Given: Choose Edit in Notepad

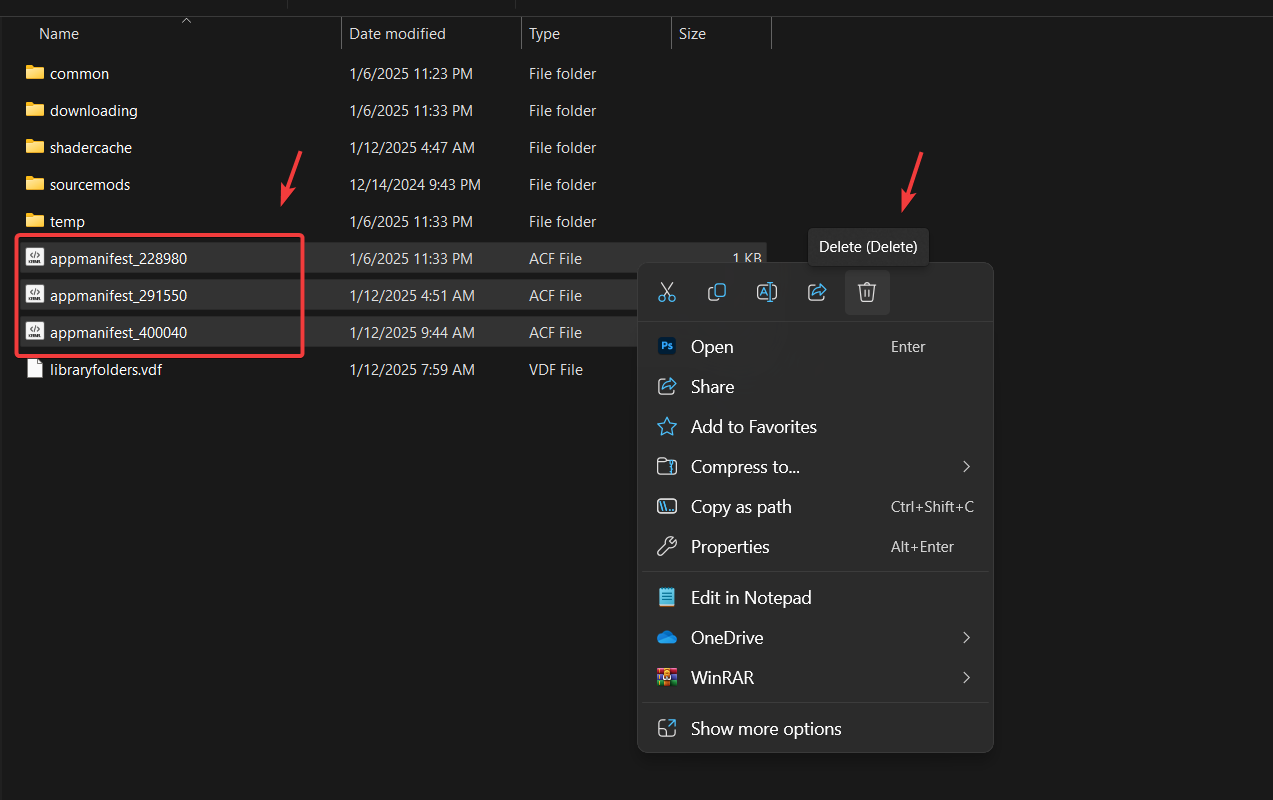Looking at the screenshot, I should (x=751, y=598).
